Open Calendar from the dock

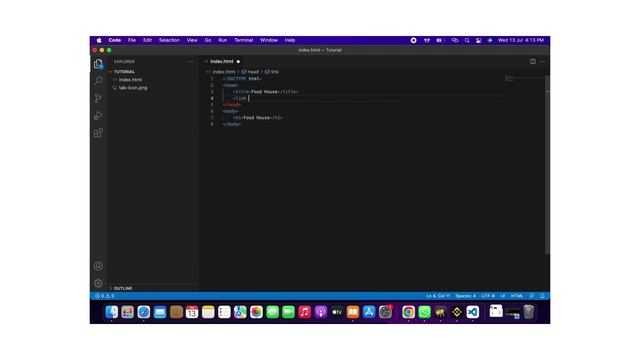[192, 312]
